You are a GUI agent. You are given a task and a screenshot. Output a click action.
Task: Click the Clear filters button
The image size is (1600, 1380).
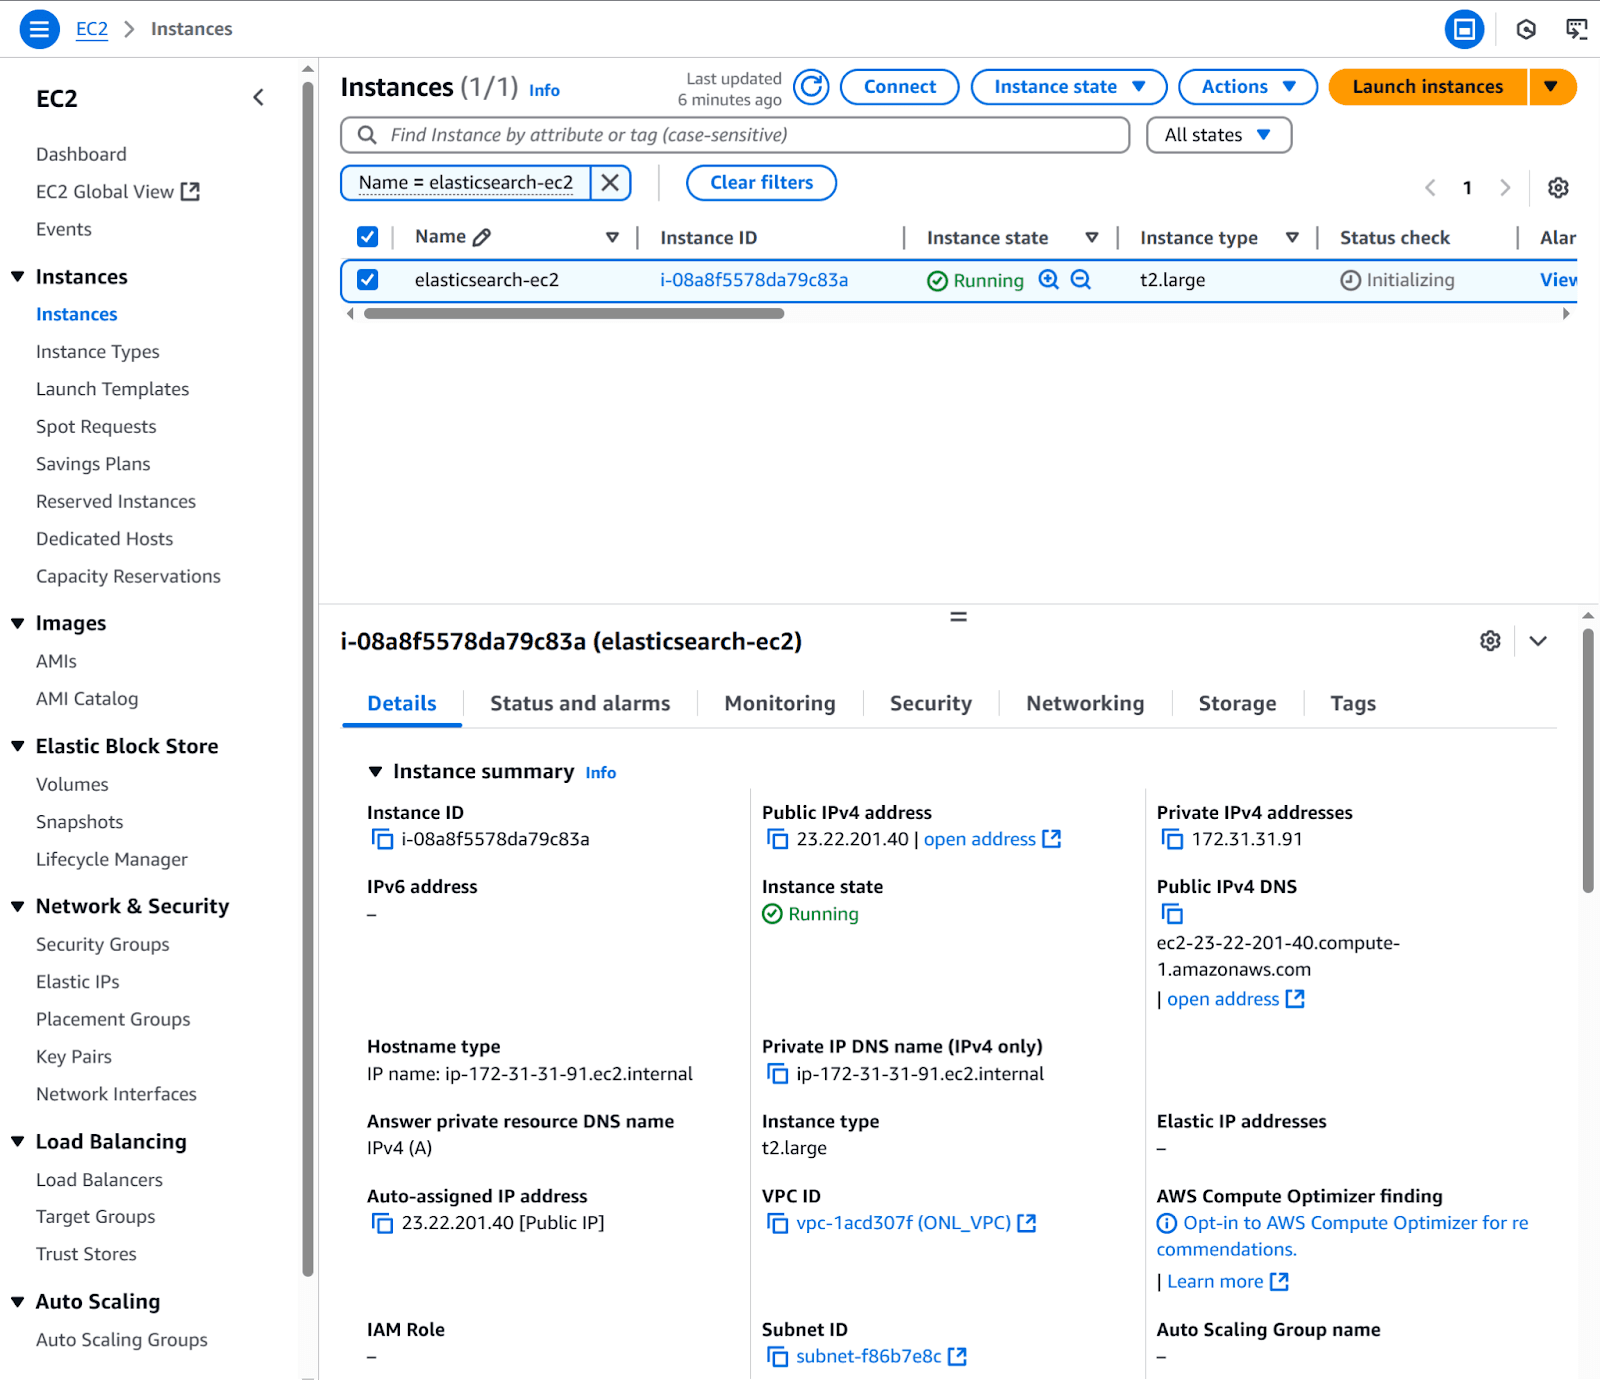tap(761, 182)
